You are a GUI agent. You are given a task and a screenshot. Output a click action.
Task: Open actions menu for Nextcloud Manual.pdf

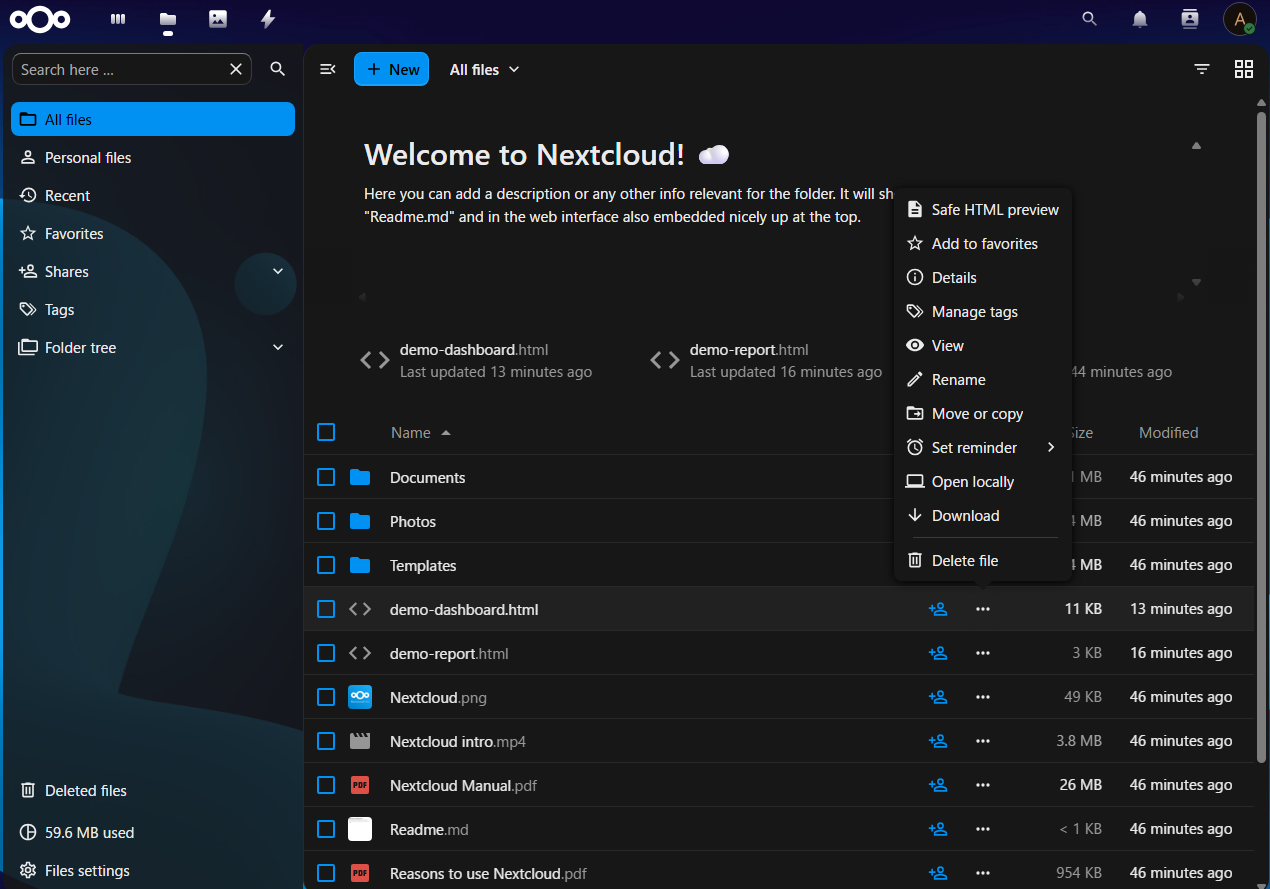(983, 785)
